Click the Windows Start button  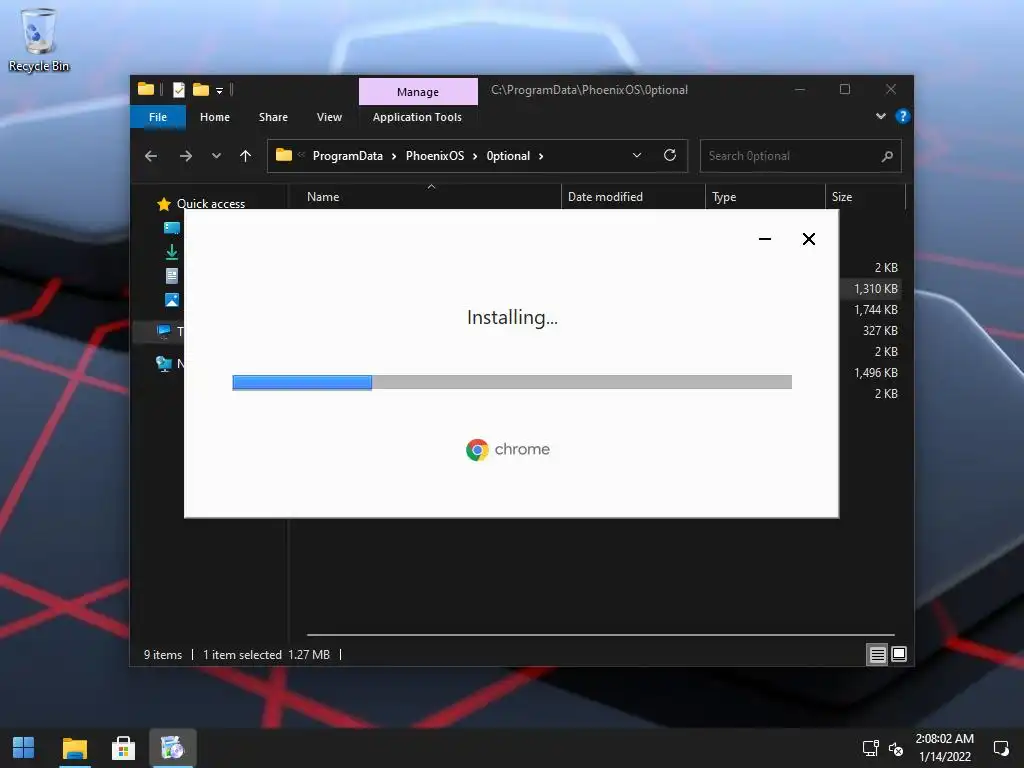pos(24,748)
